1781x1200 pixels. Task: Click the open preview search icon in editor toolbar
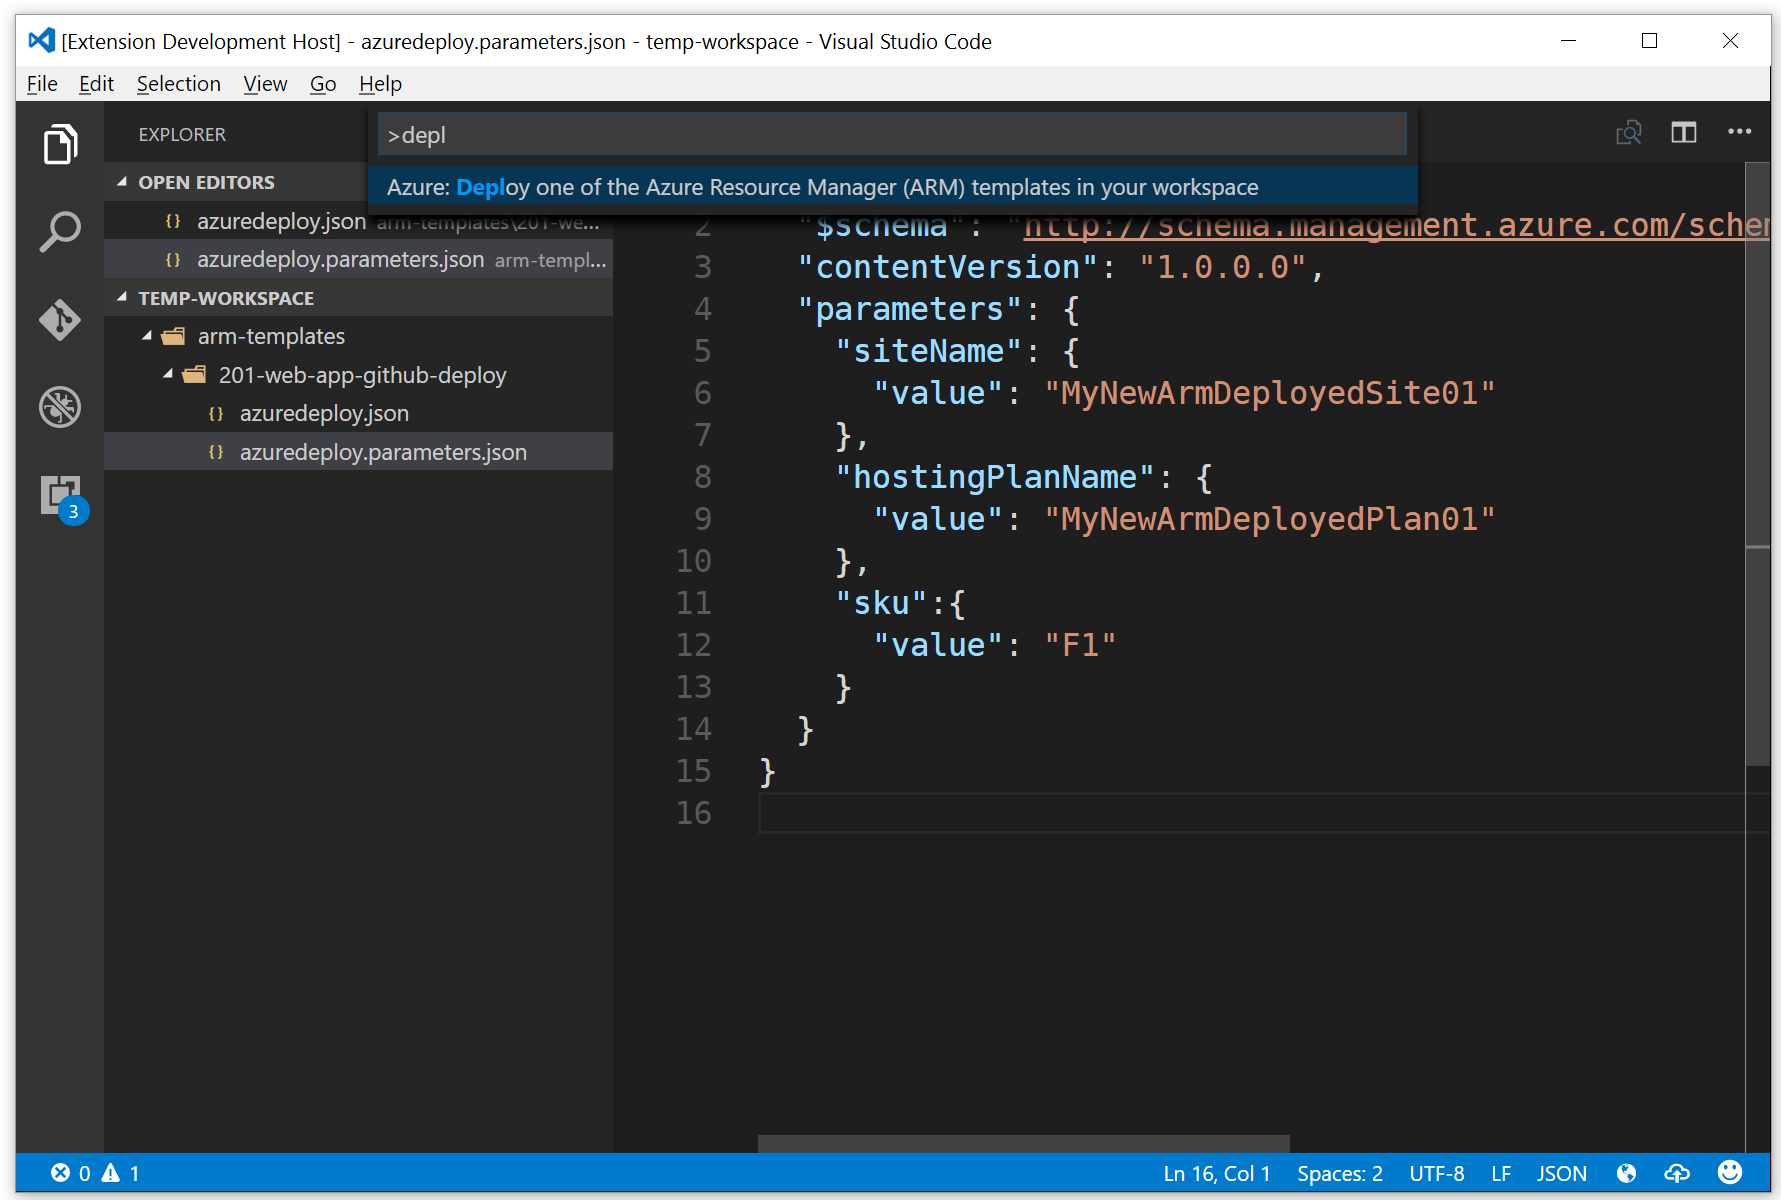1629,132
